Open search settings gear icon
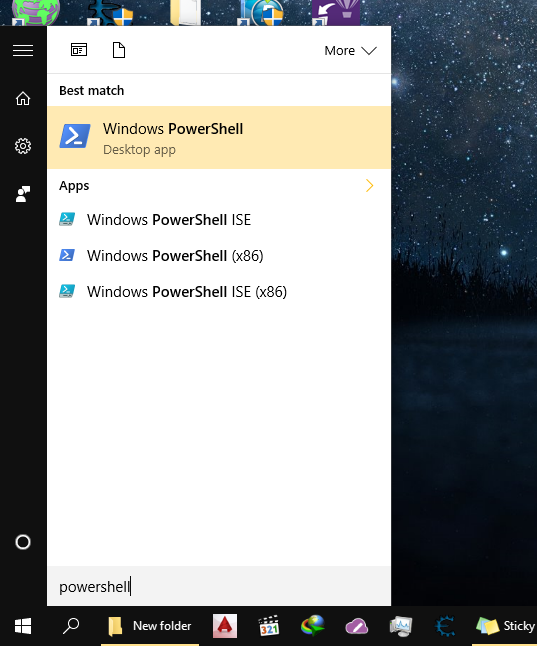537x647 pixels. [23, 146]
